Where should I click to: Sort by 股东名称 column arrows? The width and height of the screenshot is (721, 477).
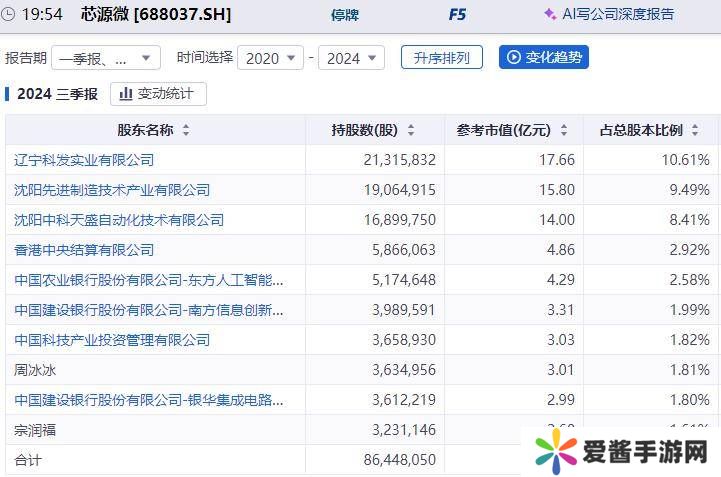(186, 131)
